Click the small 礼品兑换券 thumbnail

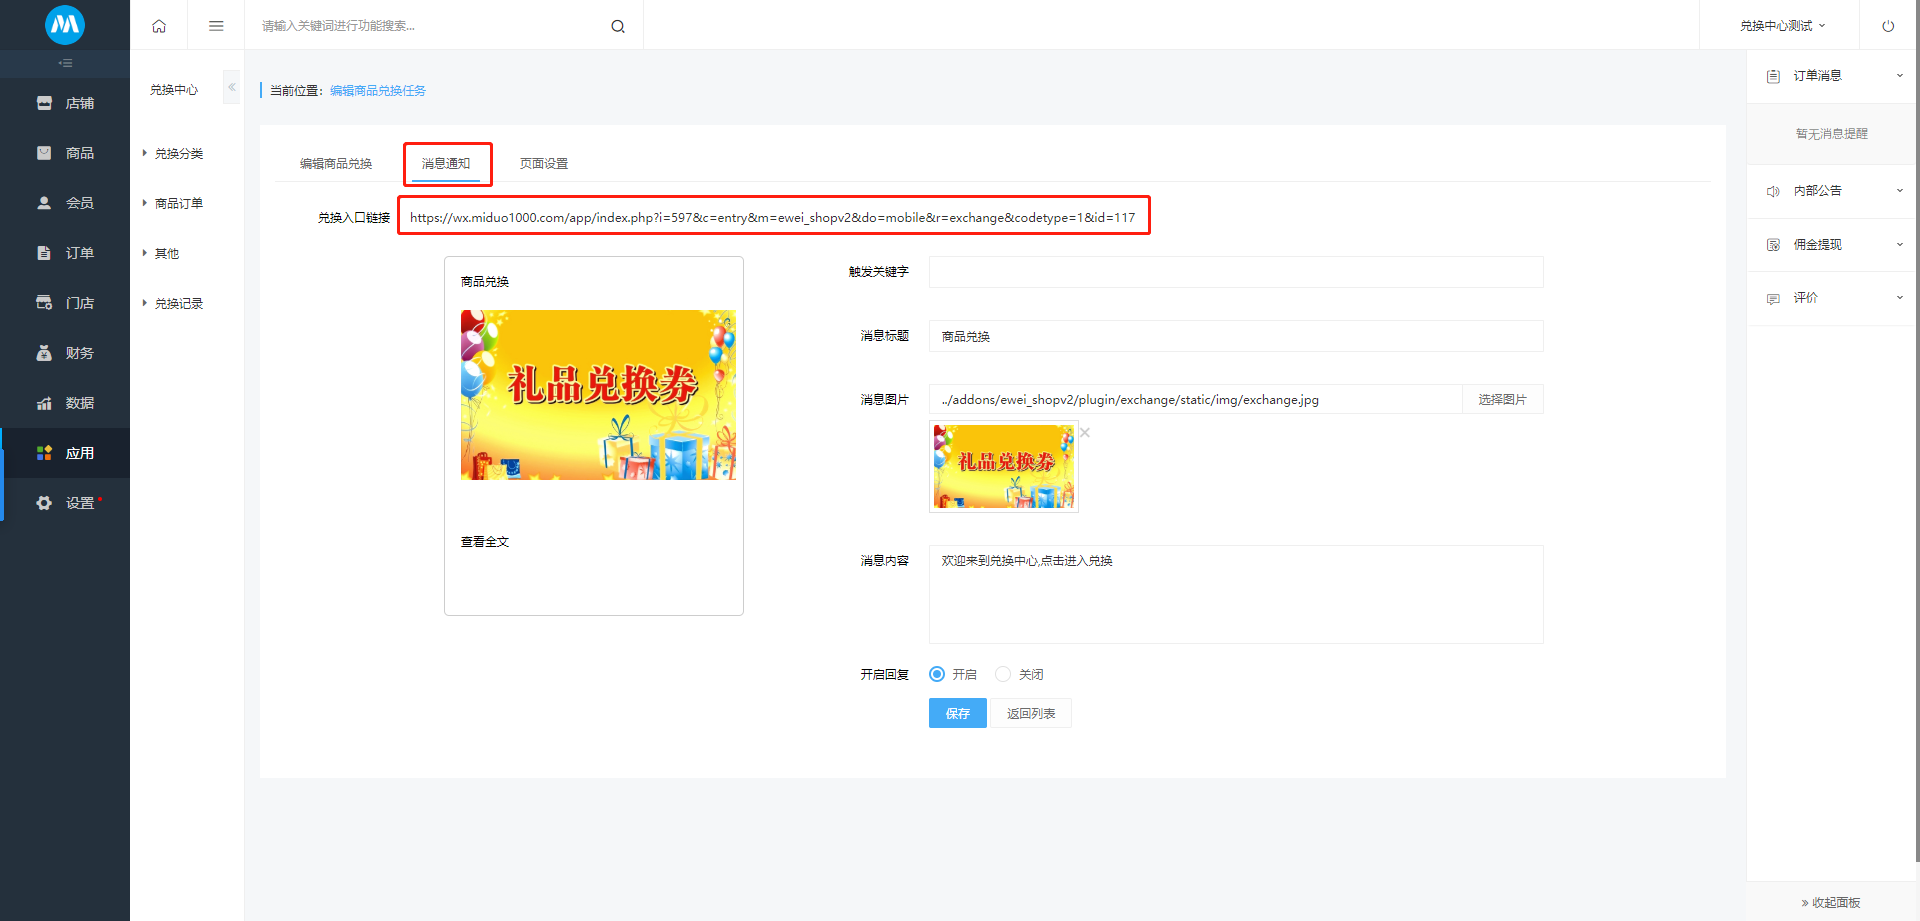pos(1004,467)
